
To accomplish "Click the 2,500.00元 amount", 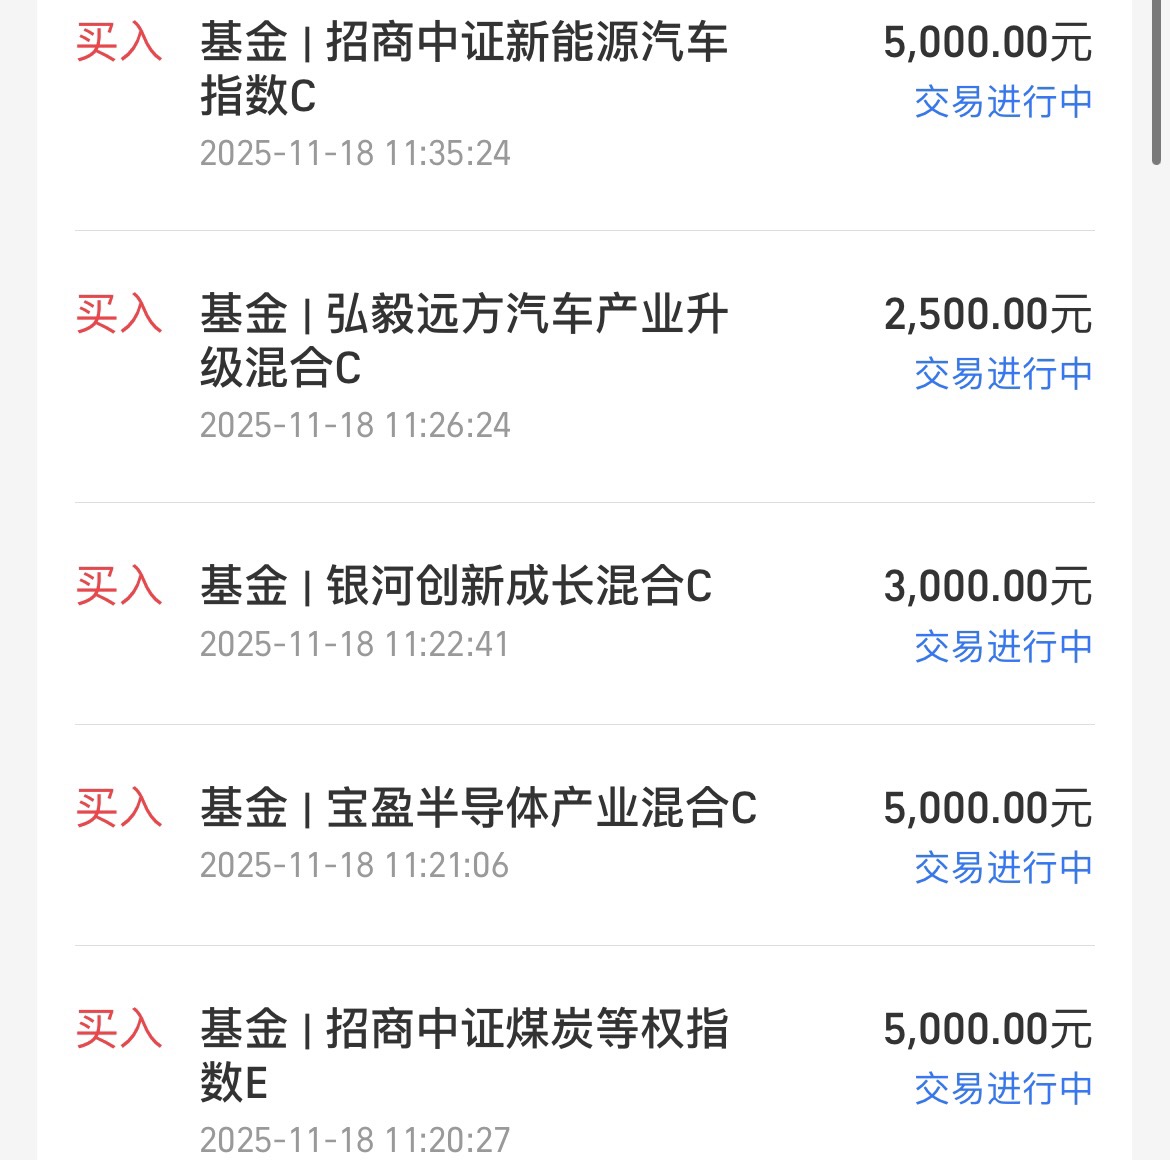I will pos(988,314).
